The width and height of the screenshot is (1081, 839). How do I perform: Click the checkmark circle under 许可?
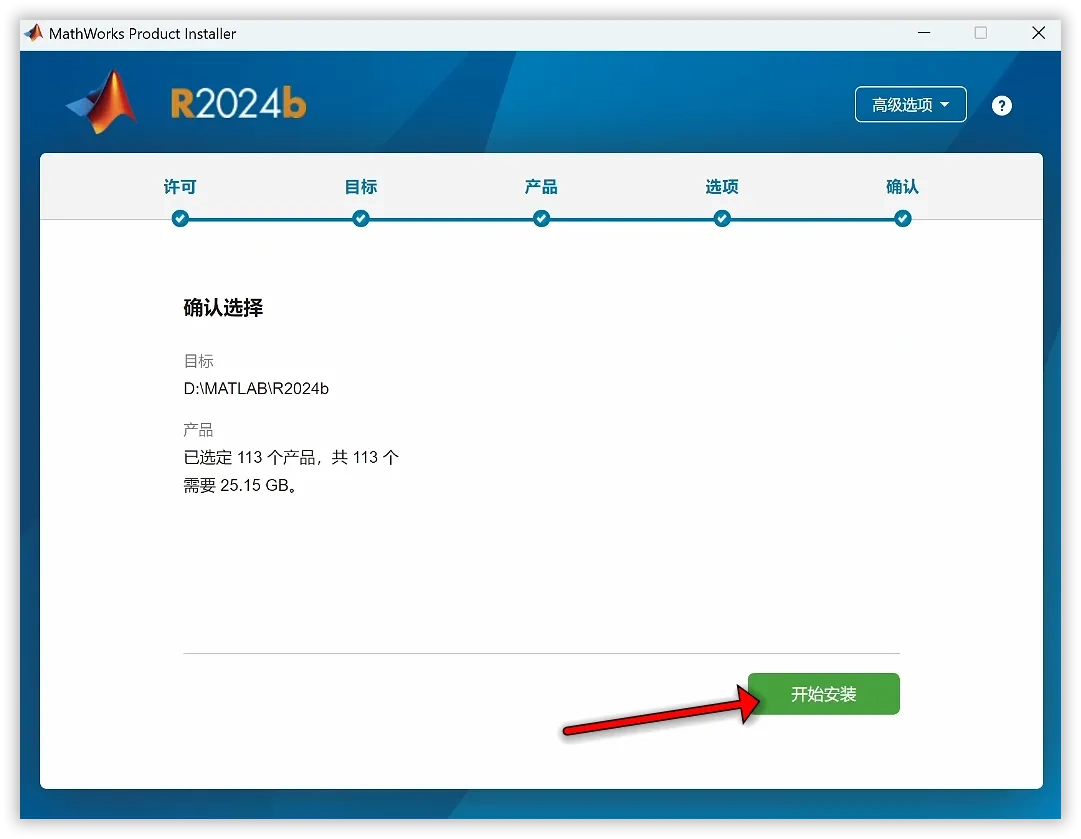pos(180,219)
